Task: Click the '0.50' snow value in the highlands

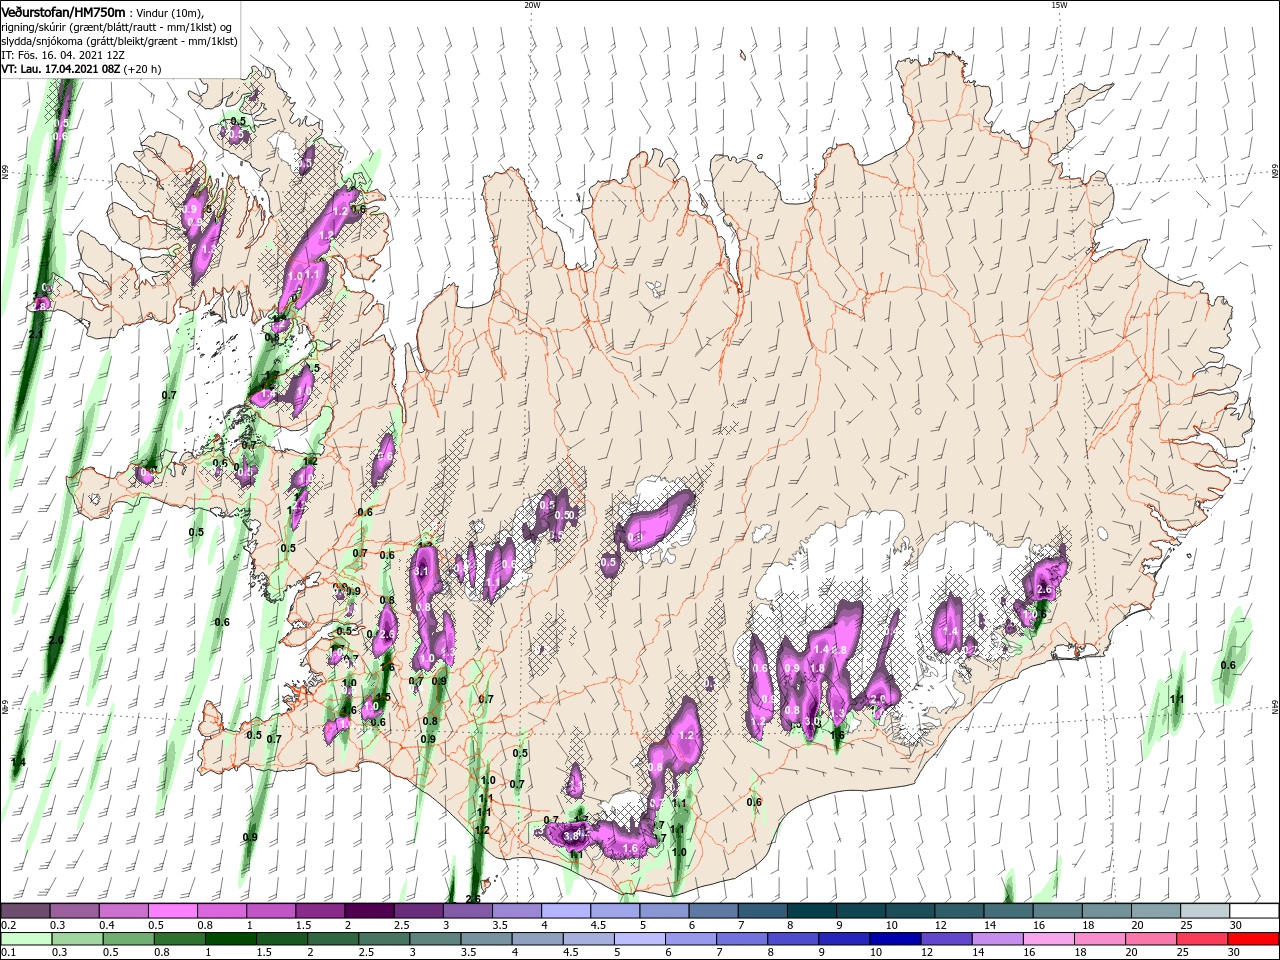Action: [x=566, y=515]
